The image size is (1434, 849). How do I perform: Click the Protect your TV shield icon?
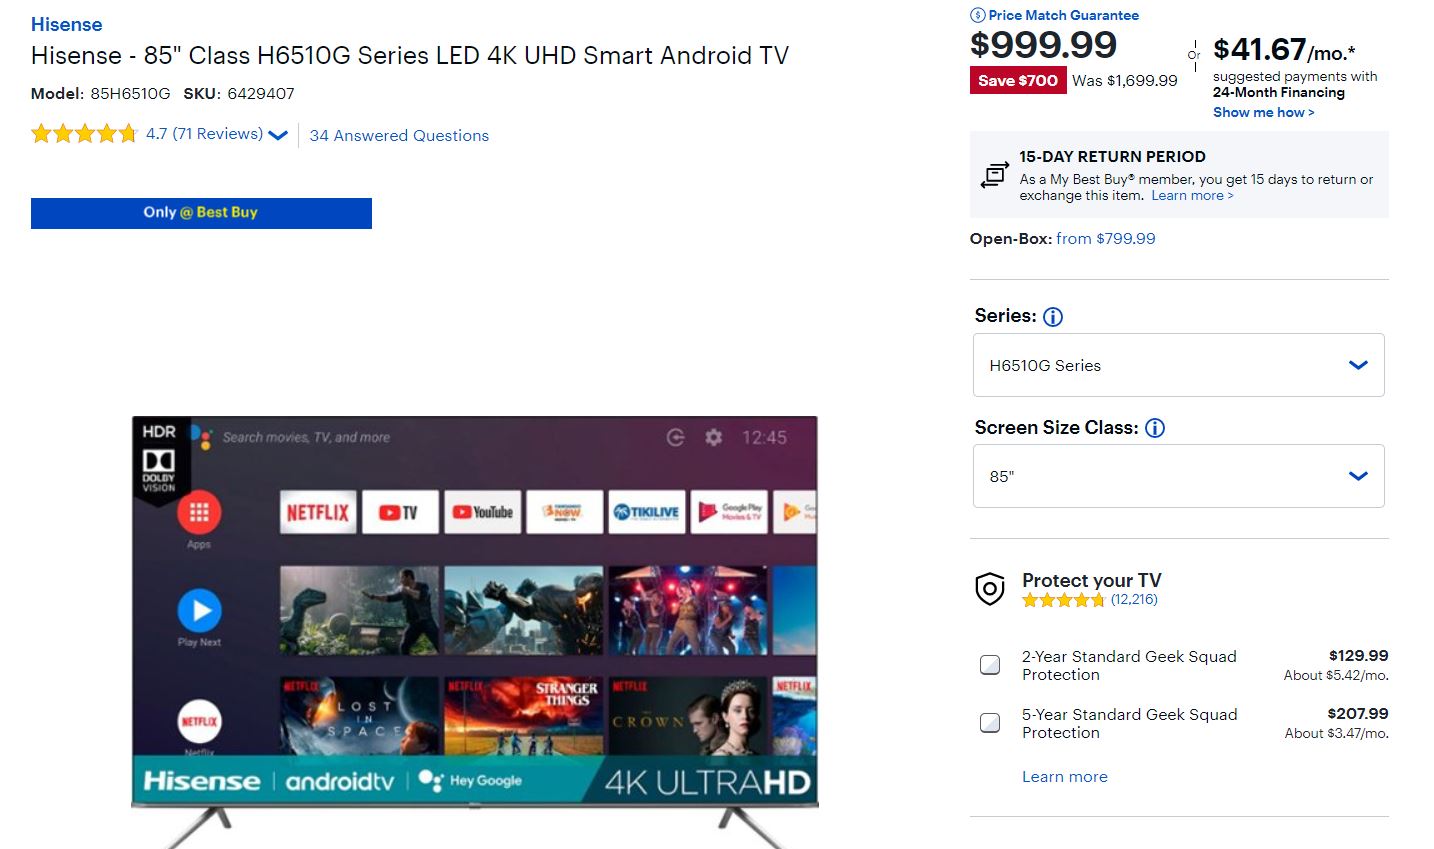[x=989, y=589]
